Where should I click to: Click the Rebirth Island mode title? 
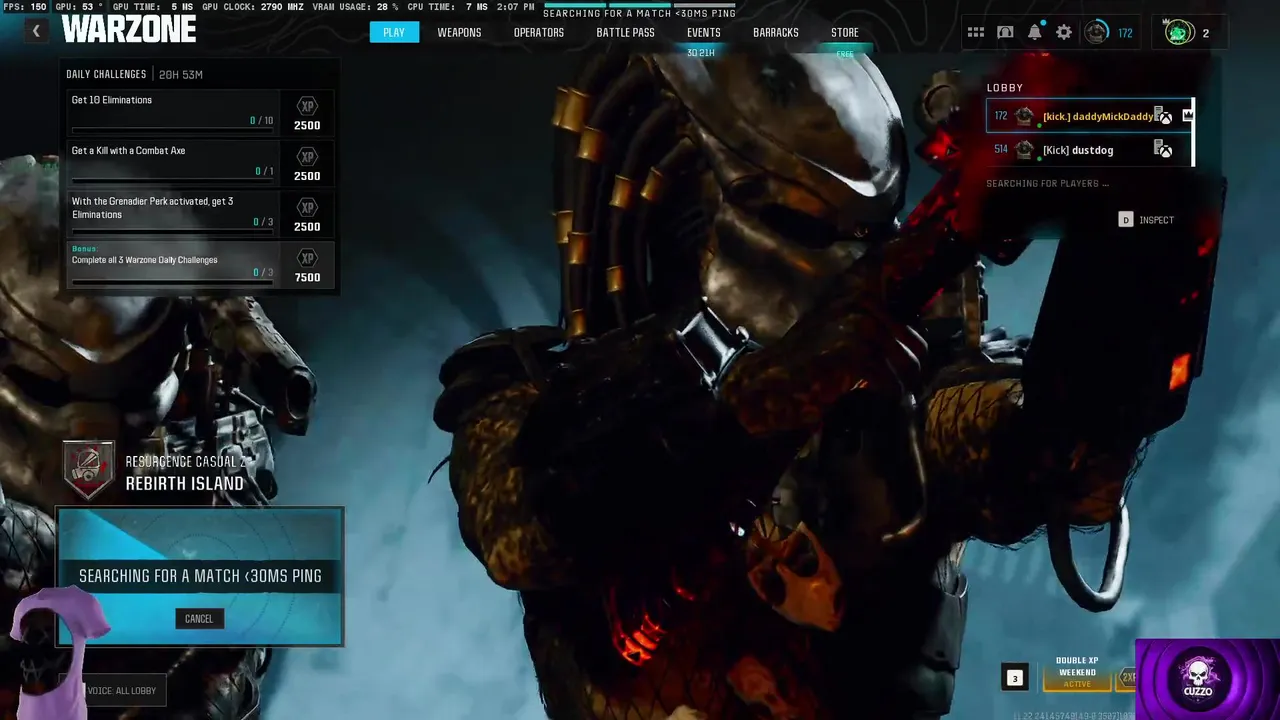click(x=184, y=483)
